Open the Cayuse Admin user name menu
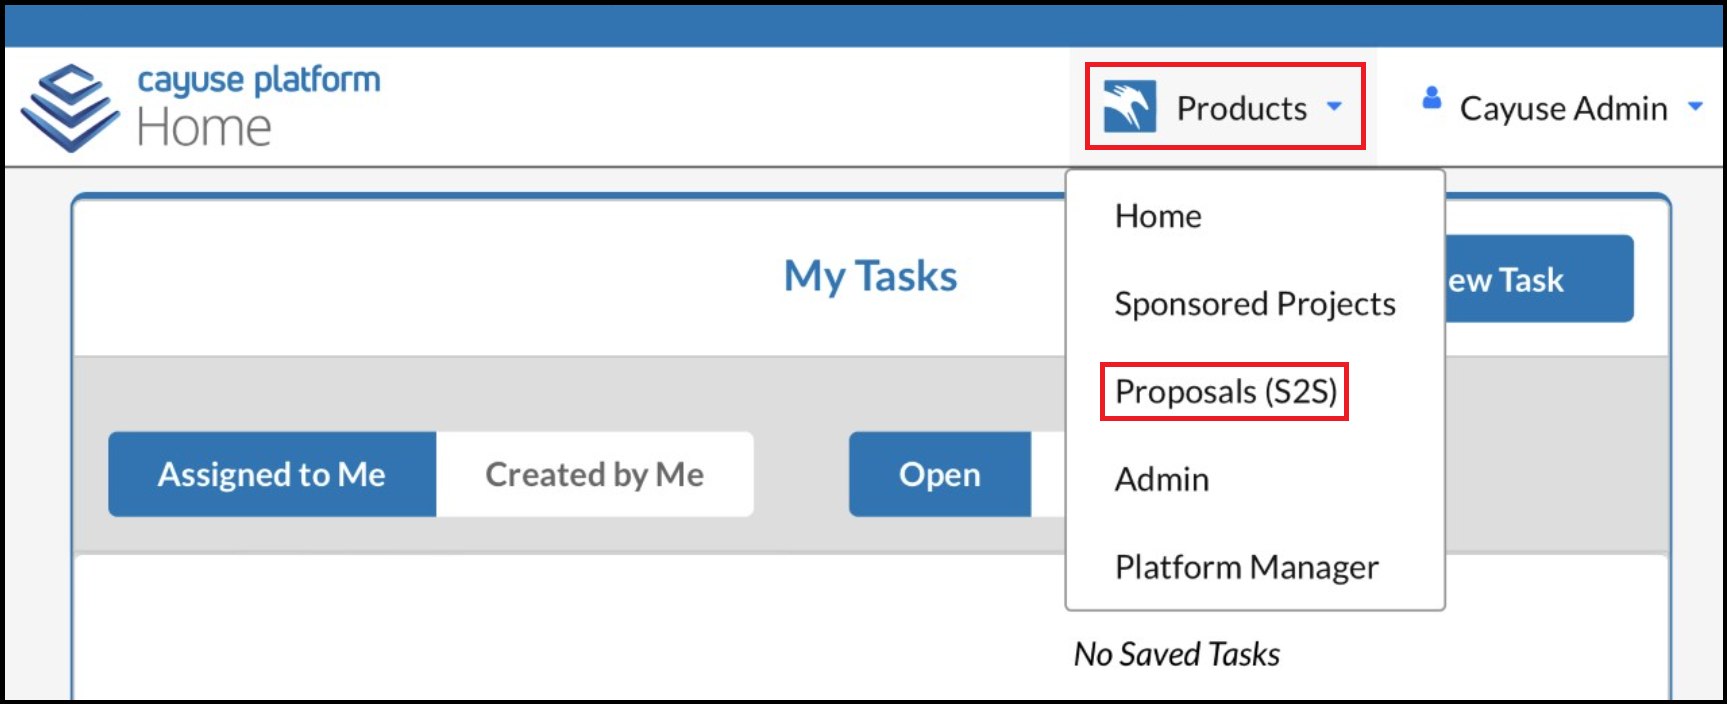This screenshot has height=704, width=1727. coord(1563,108)
